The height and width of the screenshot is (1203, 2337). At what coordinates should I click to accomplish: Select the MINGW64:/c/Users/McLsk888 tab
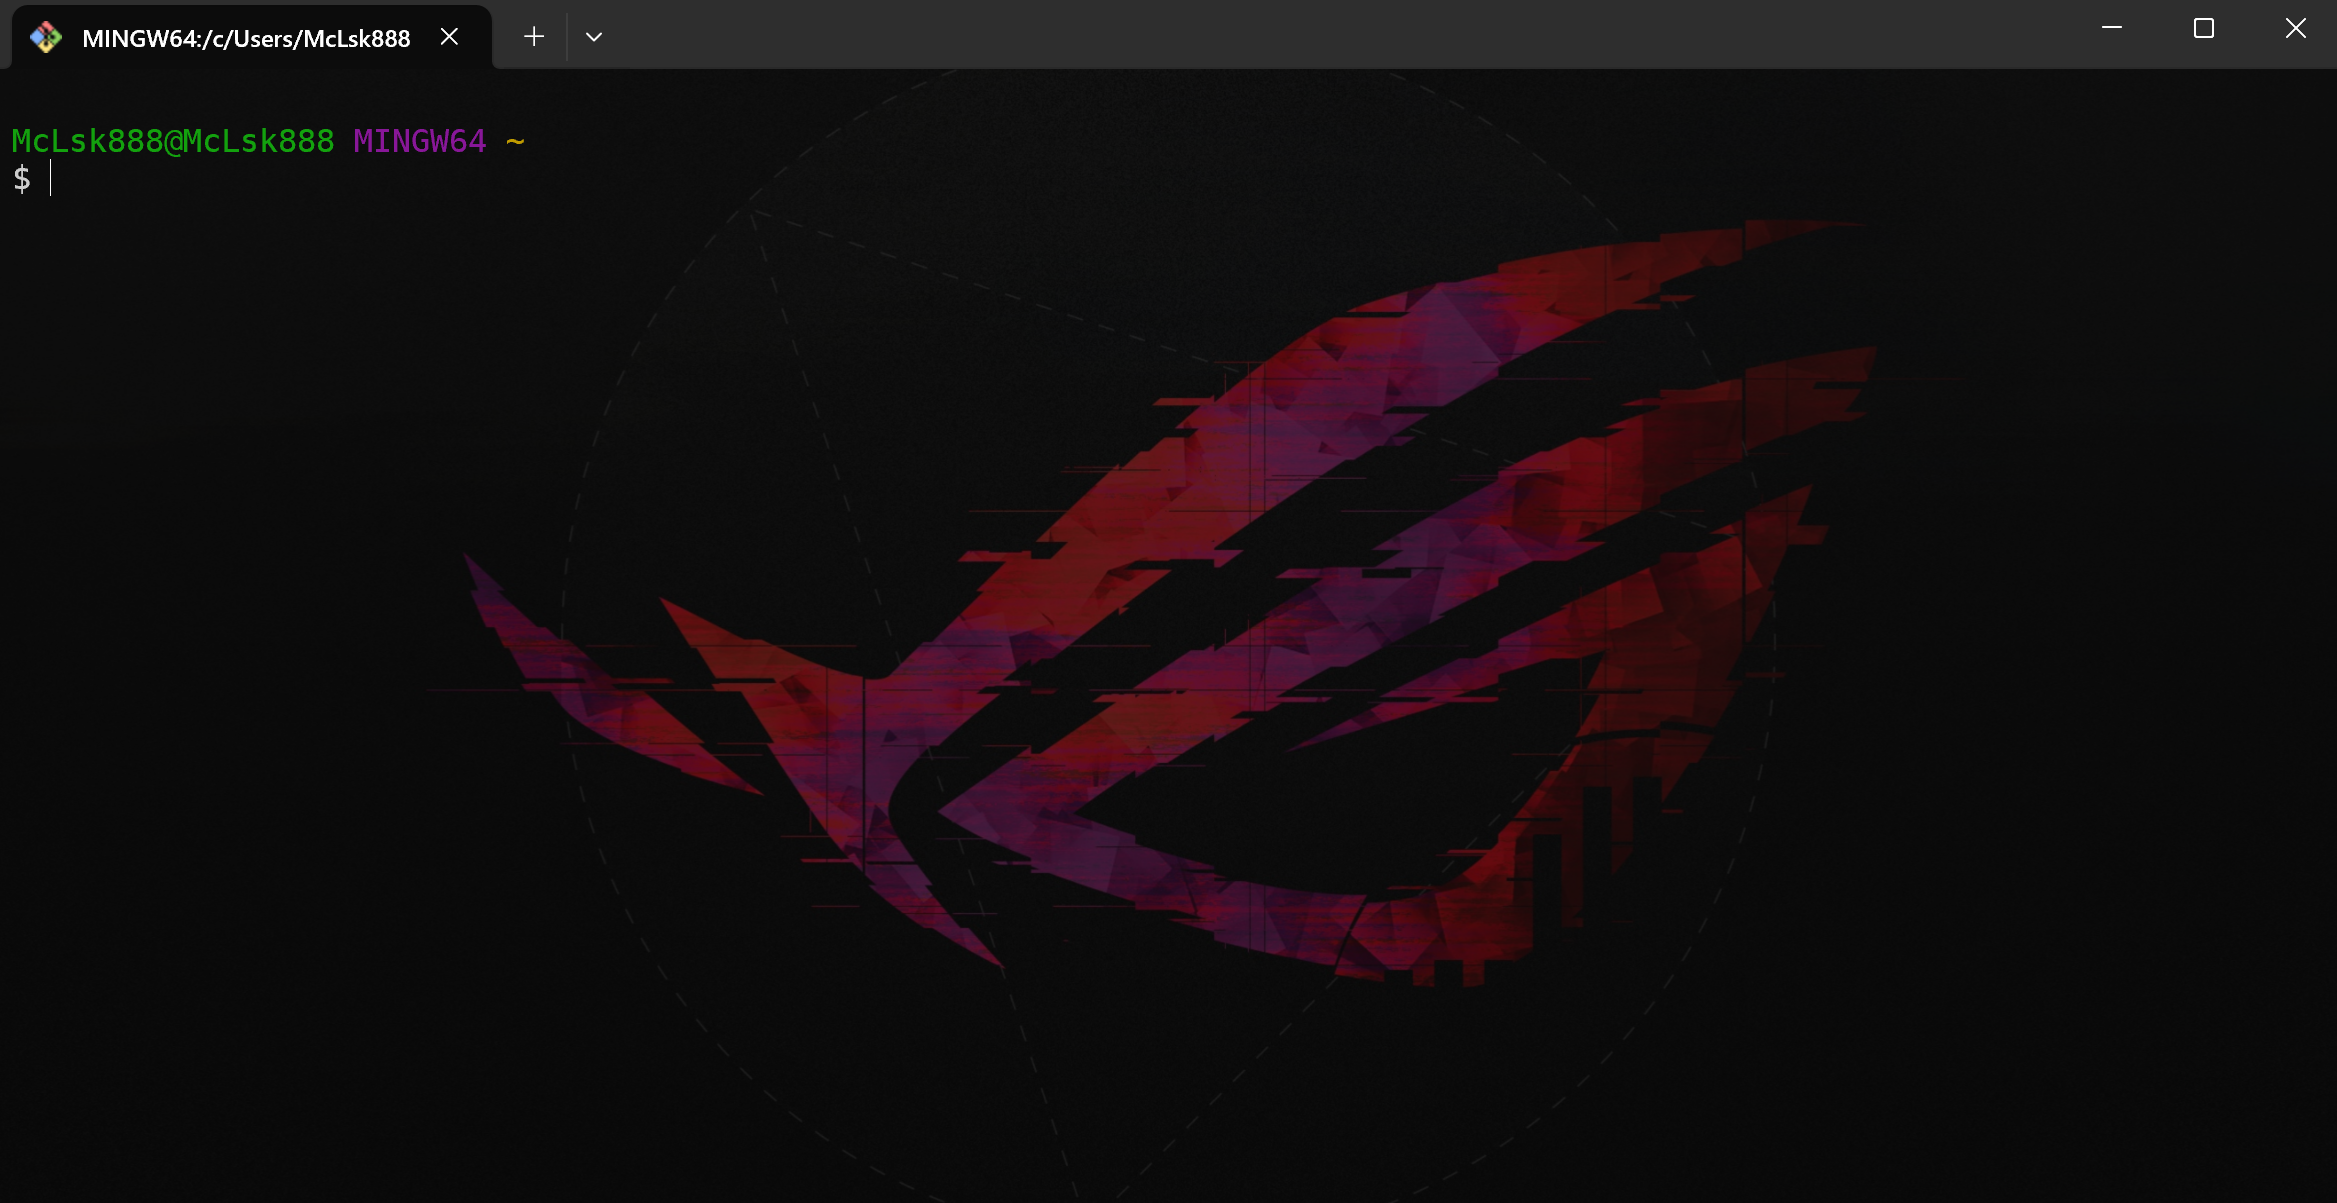click(x=246, y=38)
